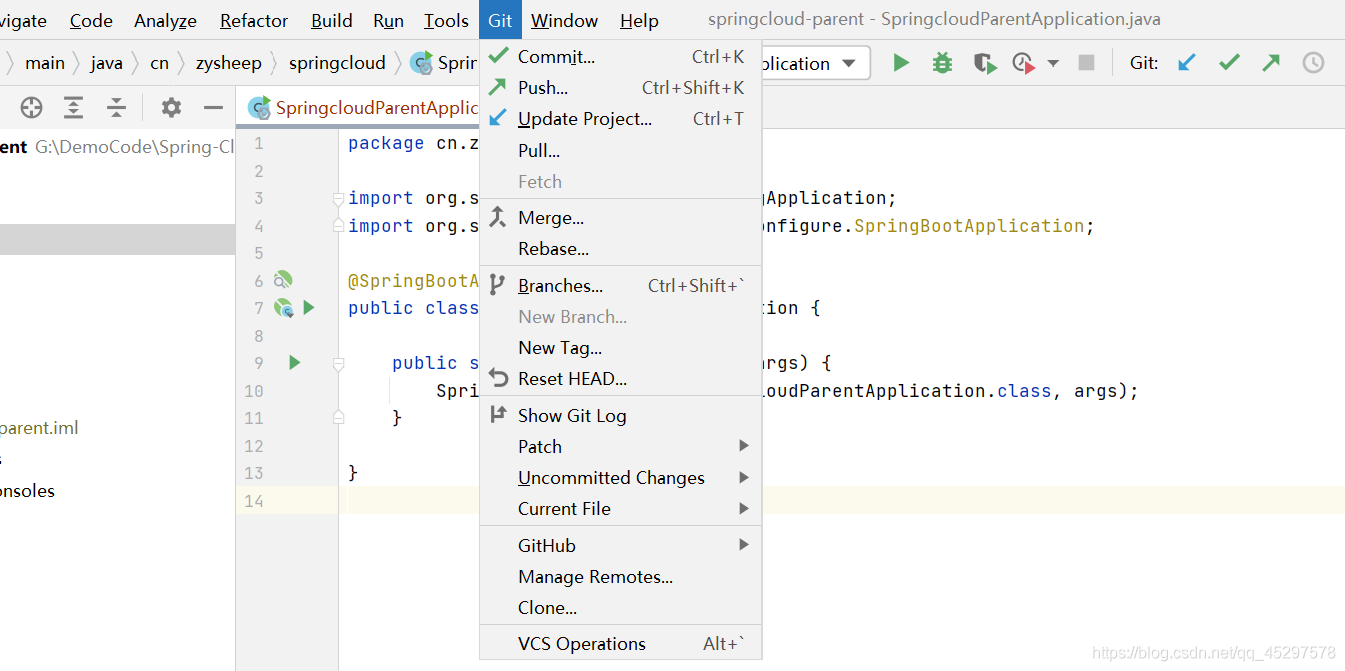Viewport: 1345px width, 671px height.
Task: Click the Git commit checkmark in toolbar
Action: click(x=1229, y=63)
